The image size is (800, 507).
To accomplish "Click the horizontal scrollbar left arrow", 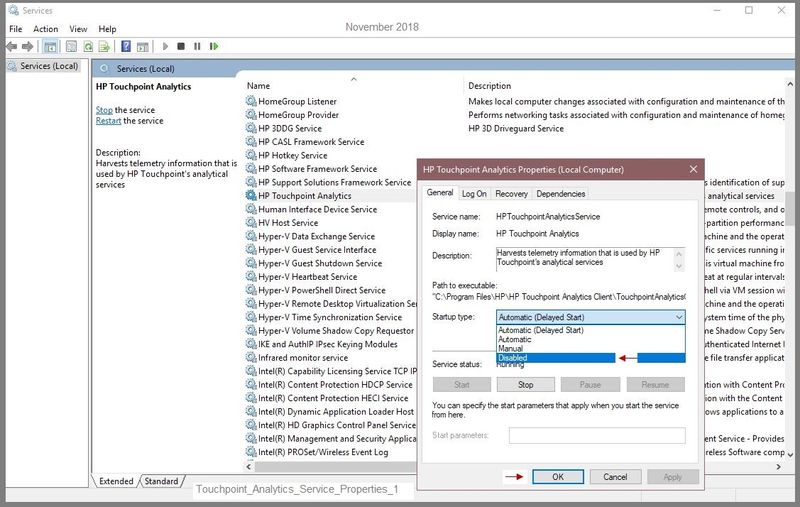I will click(x=249, y=467).
